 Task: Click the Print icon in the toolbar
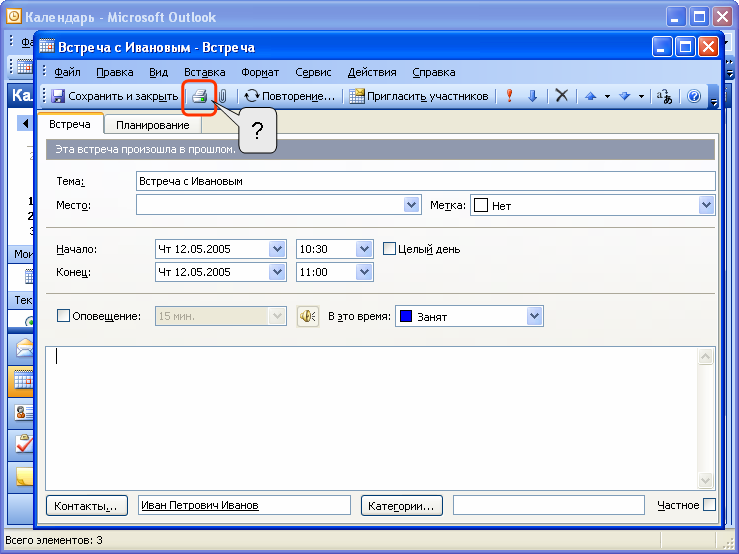click(200, 96)
